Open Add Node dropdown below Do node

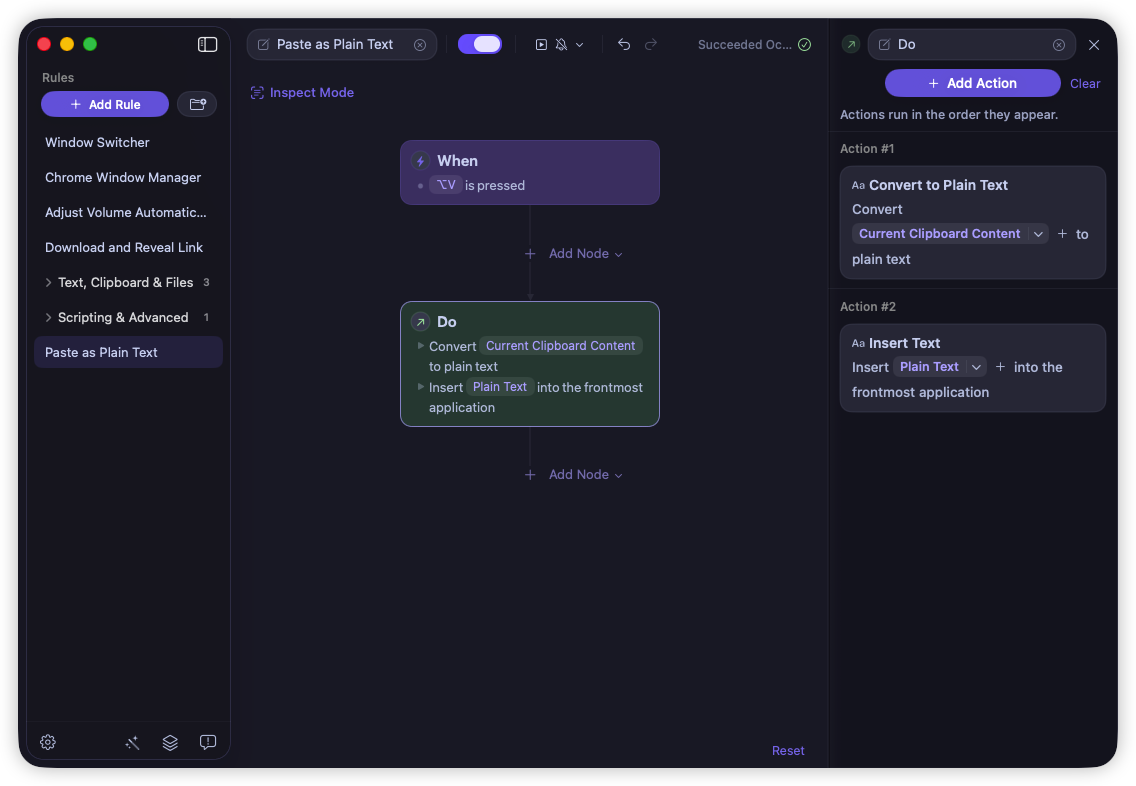click(574, 474)
